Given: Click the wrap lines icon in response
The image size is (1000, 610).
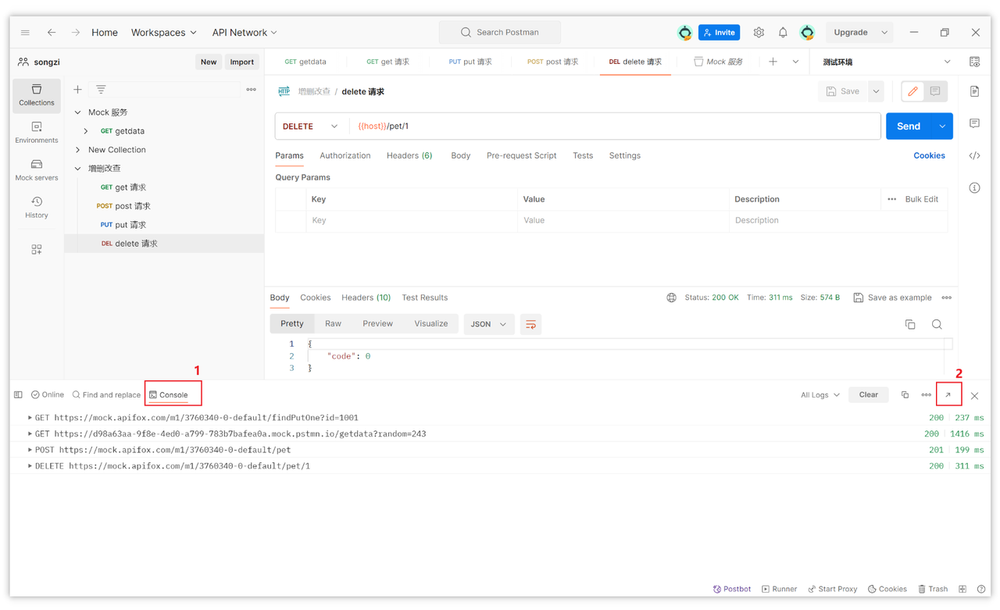Looking at the screenshot, I should 531,324.
